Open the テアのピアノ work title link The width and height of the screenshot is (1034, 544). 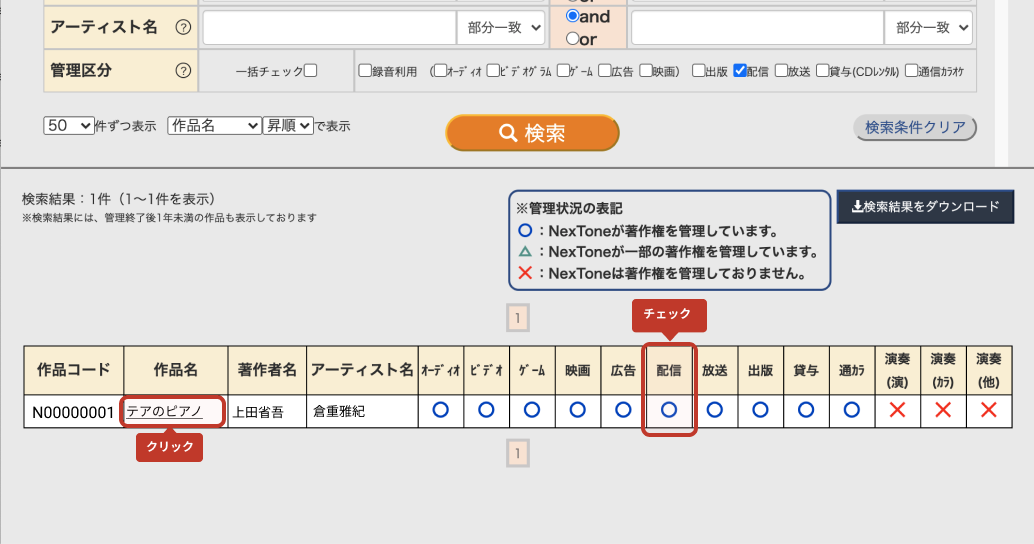pyautogui.click(x=164, y=411)
